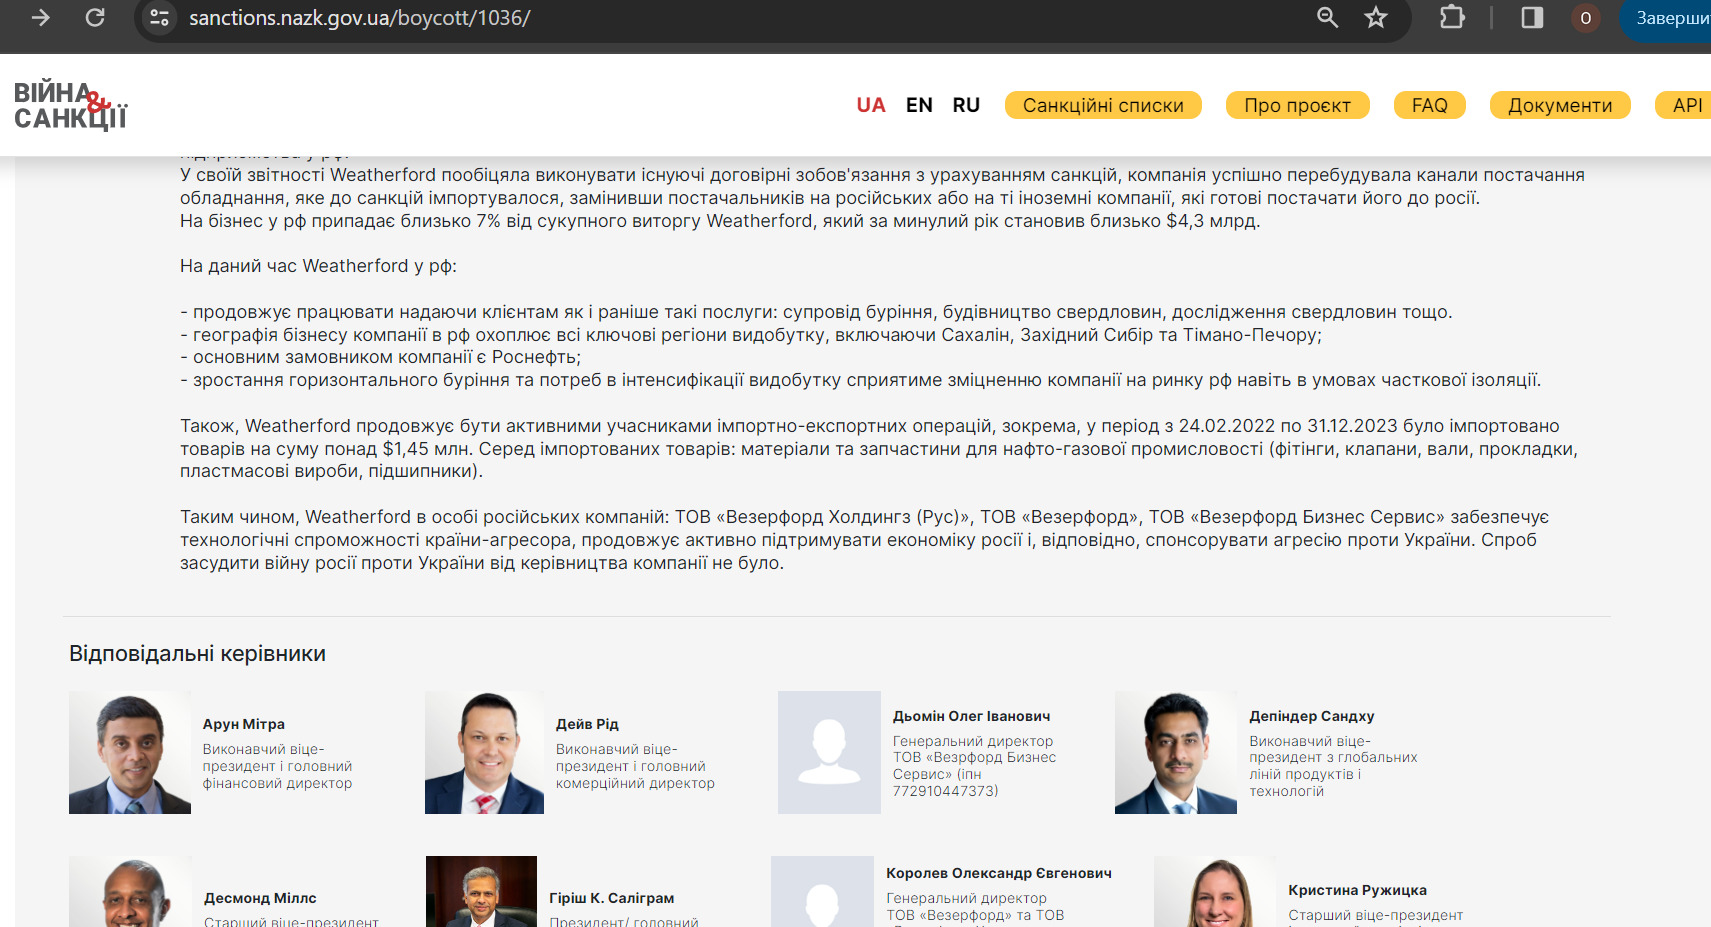
Task: Select the name Гіріш К. Саліграм
Action: [612, 898]
